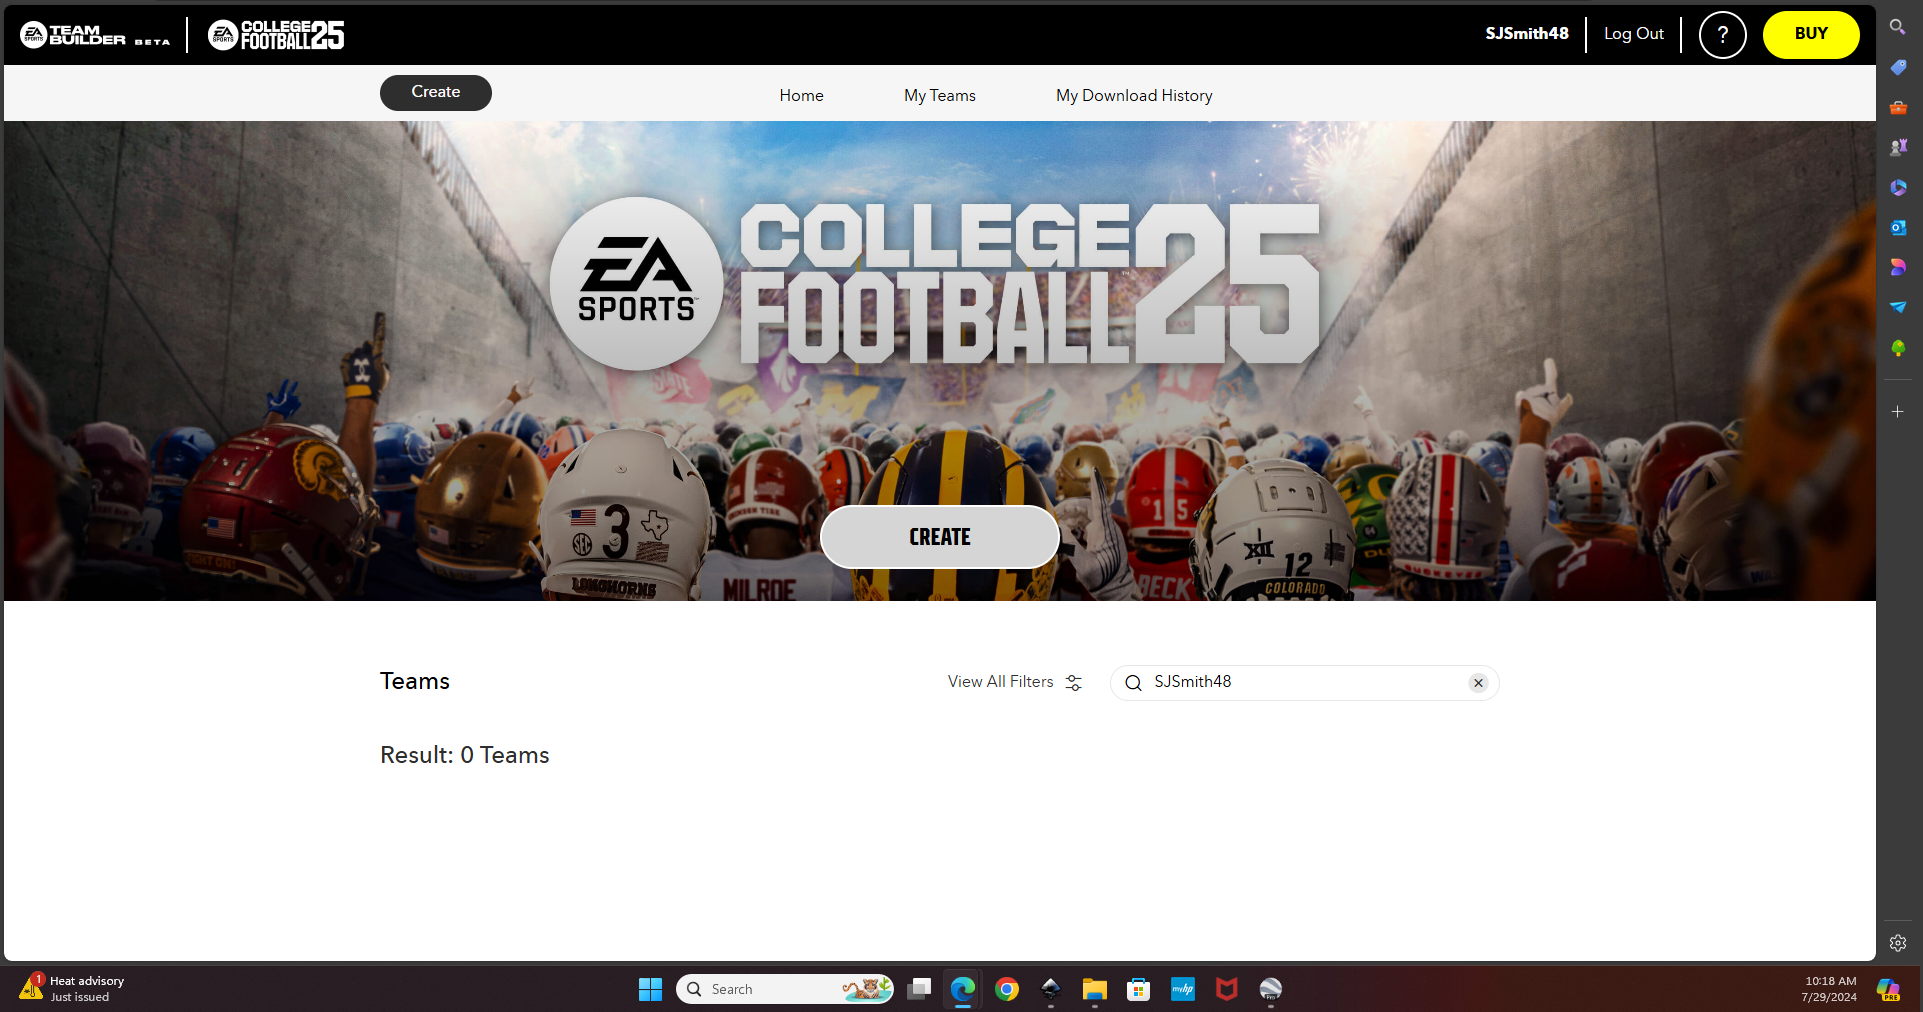Screen dimensions: 1923x1012
Task: Open the Outlook icon in the sidebar
Action: click(1897, 228)
